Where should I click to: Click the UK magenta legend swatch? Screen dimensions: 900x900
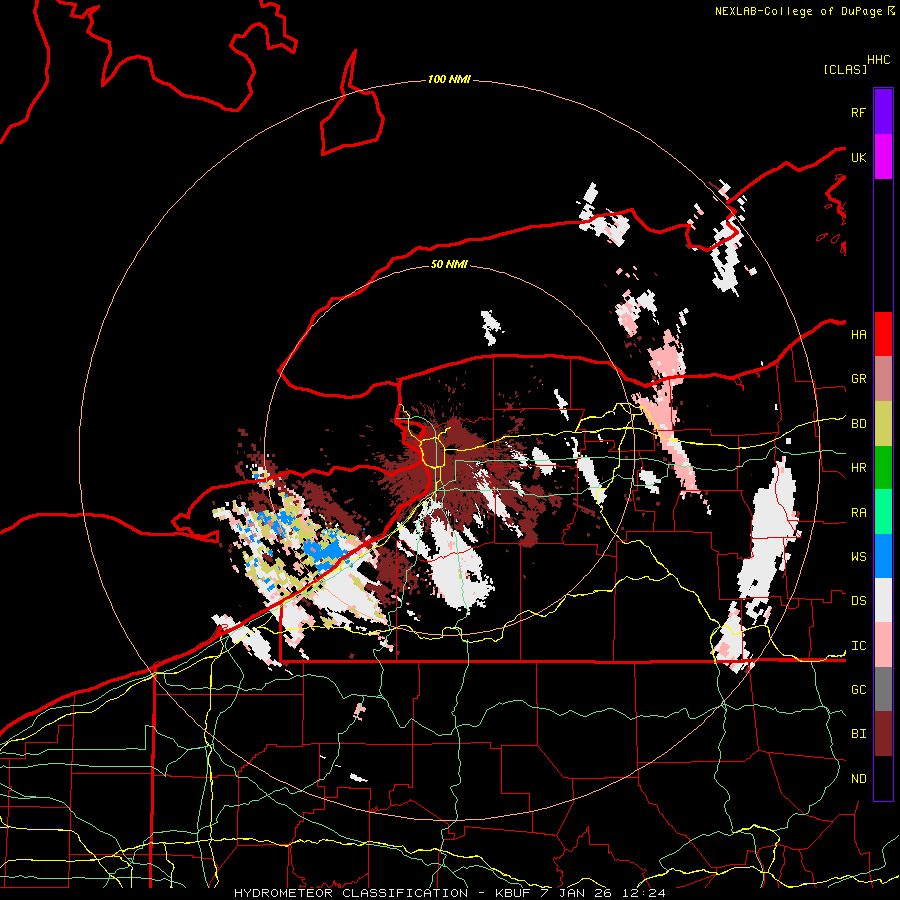[x=883, y=157]
